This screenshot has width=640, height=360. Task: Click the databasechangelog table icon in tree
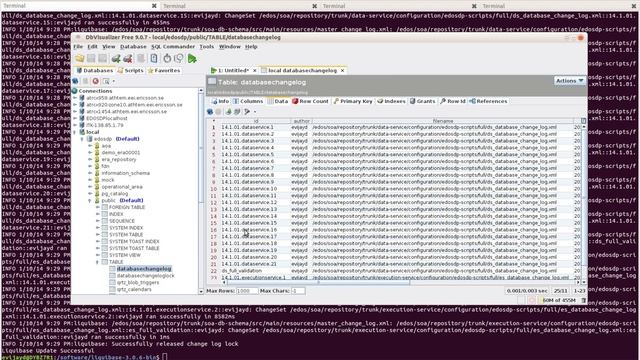(112, 269)
